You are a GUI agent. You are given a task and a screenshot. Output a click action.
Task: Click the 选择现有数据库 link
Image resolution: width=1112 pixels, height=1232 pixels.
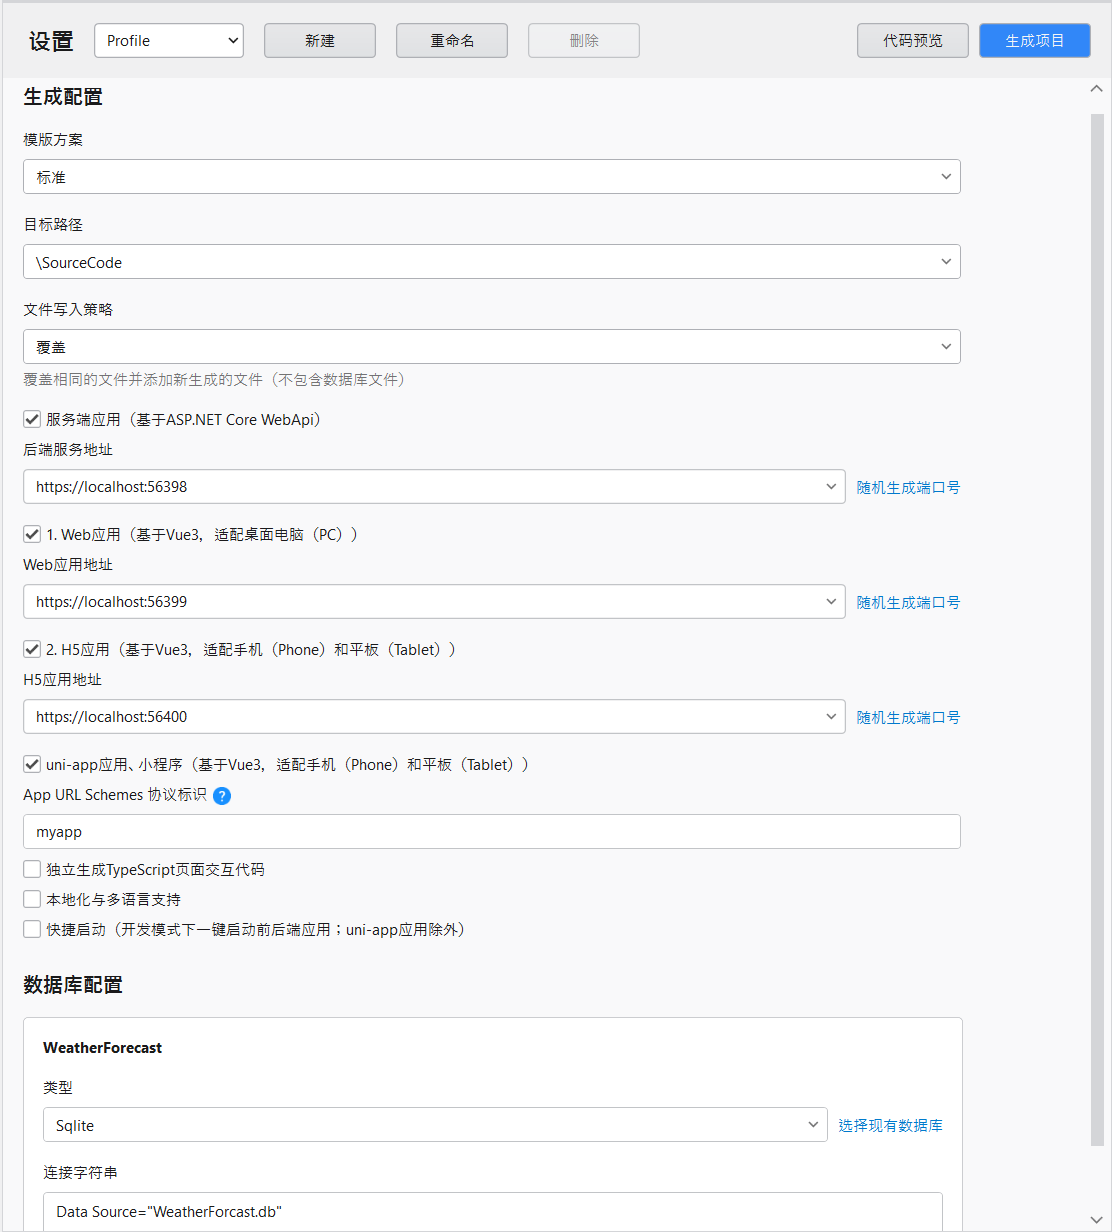890,1126
